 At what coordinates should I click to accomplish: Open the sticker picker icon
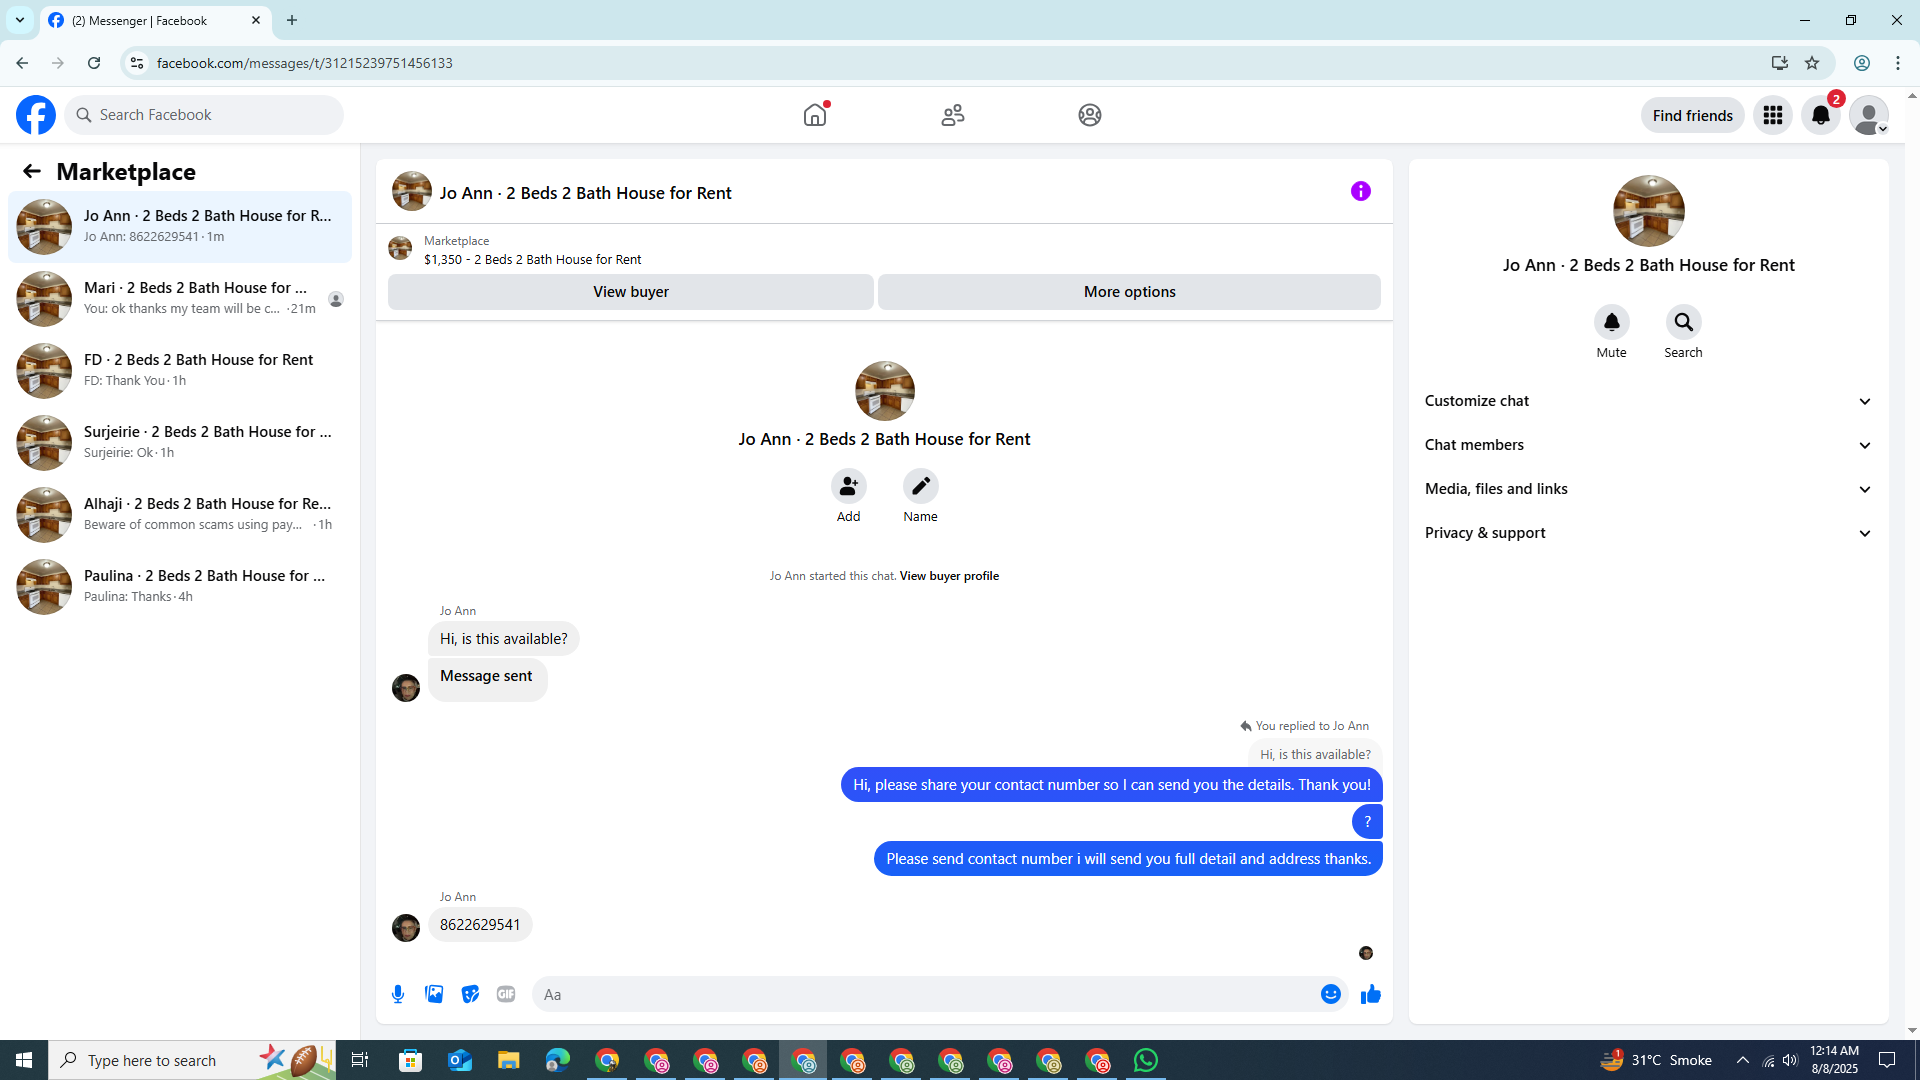click(x=470, y=994)
